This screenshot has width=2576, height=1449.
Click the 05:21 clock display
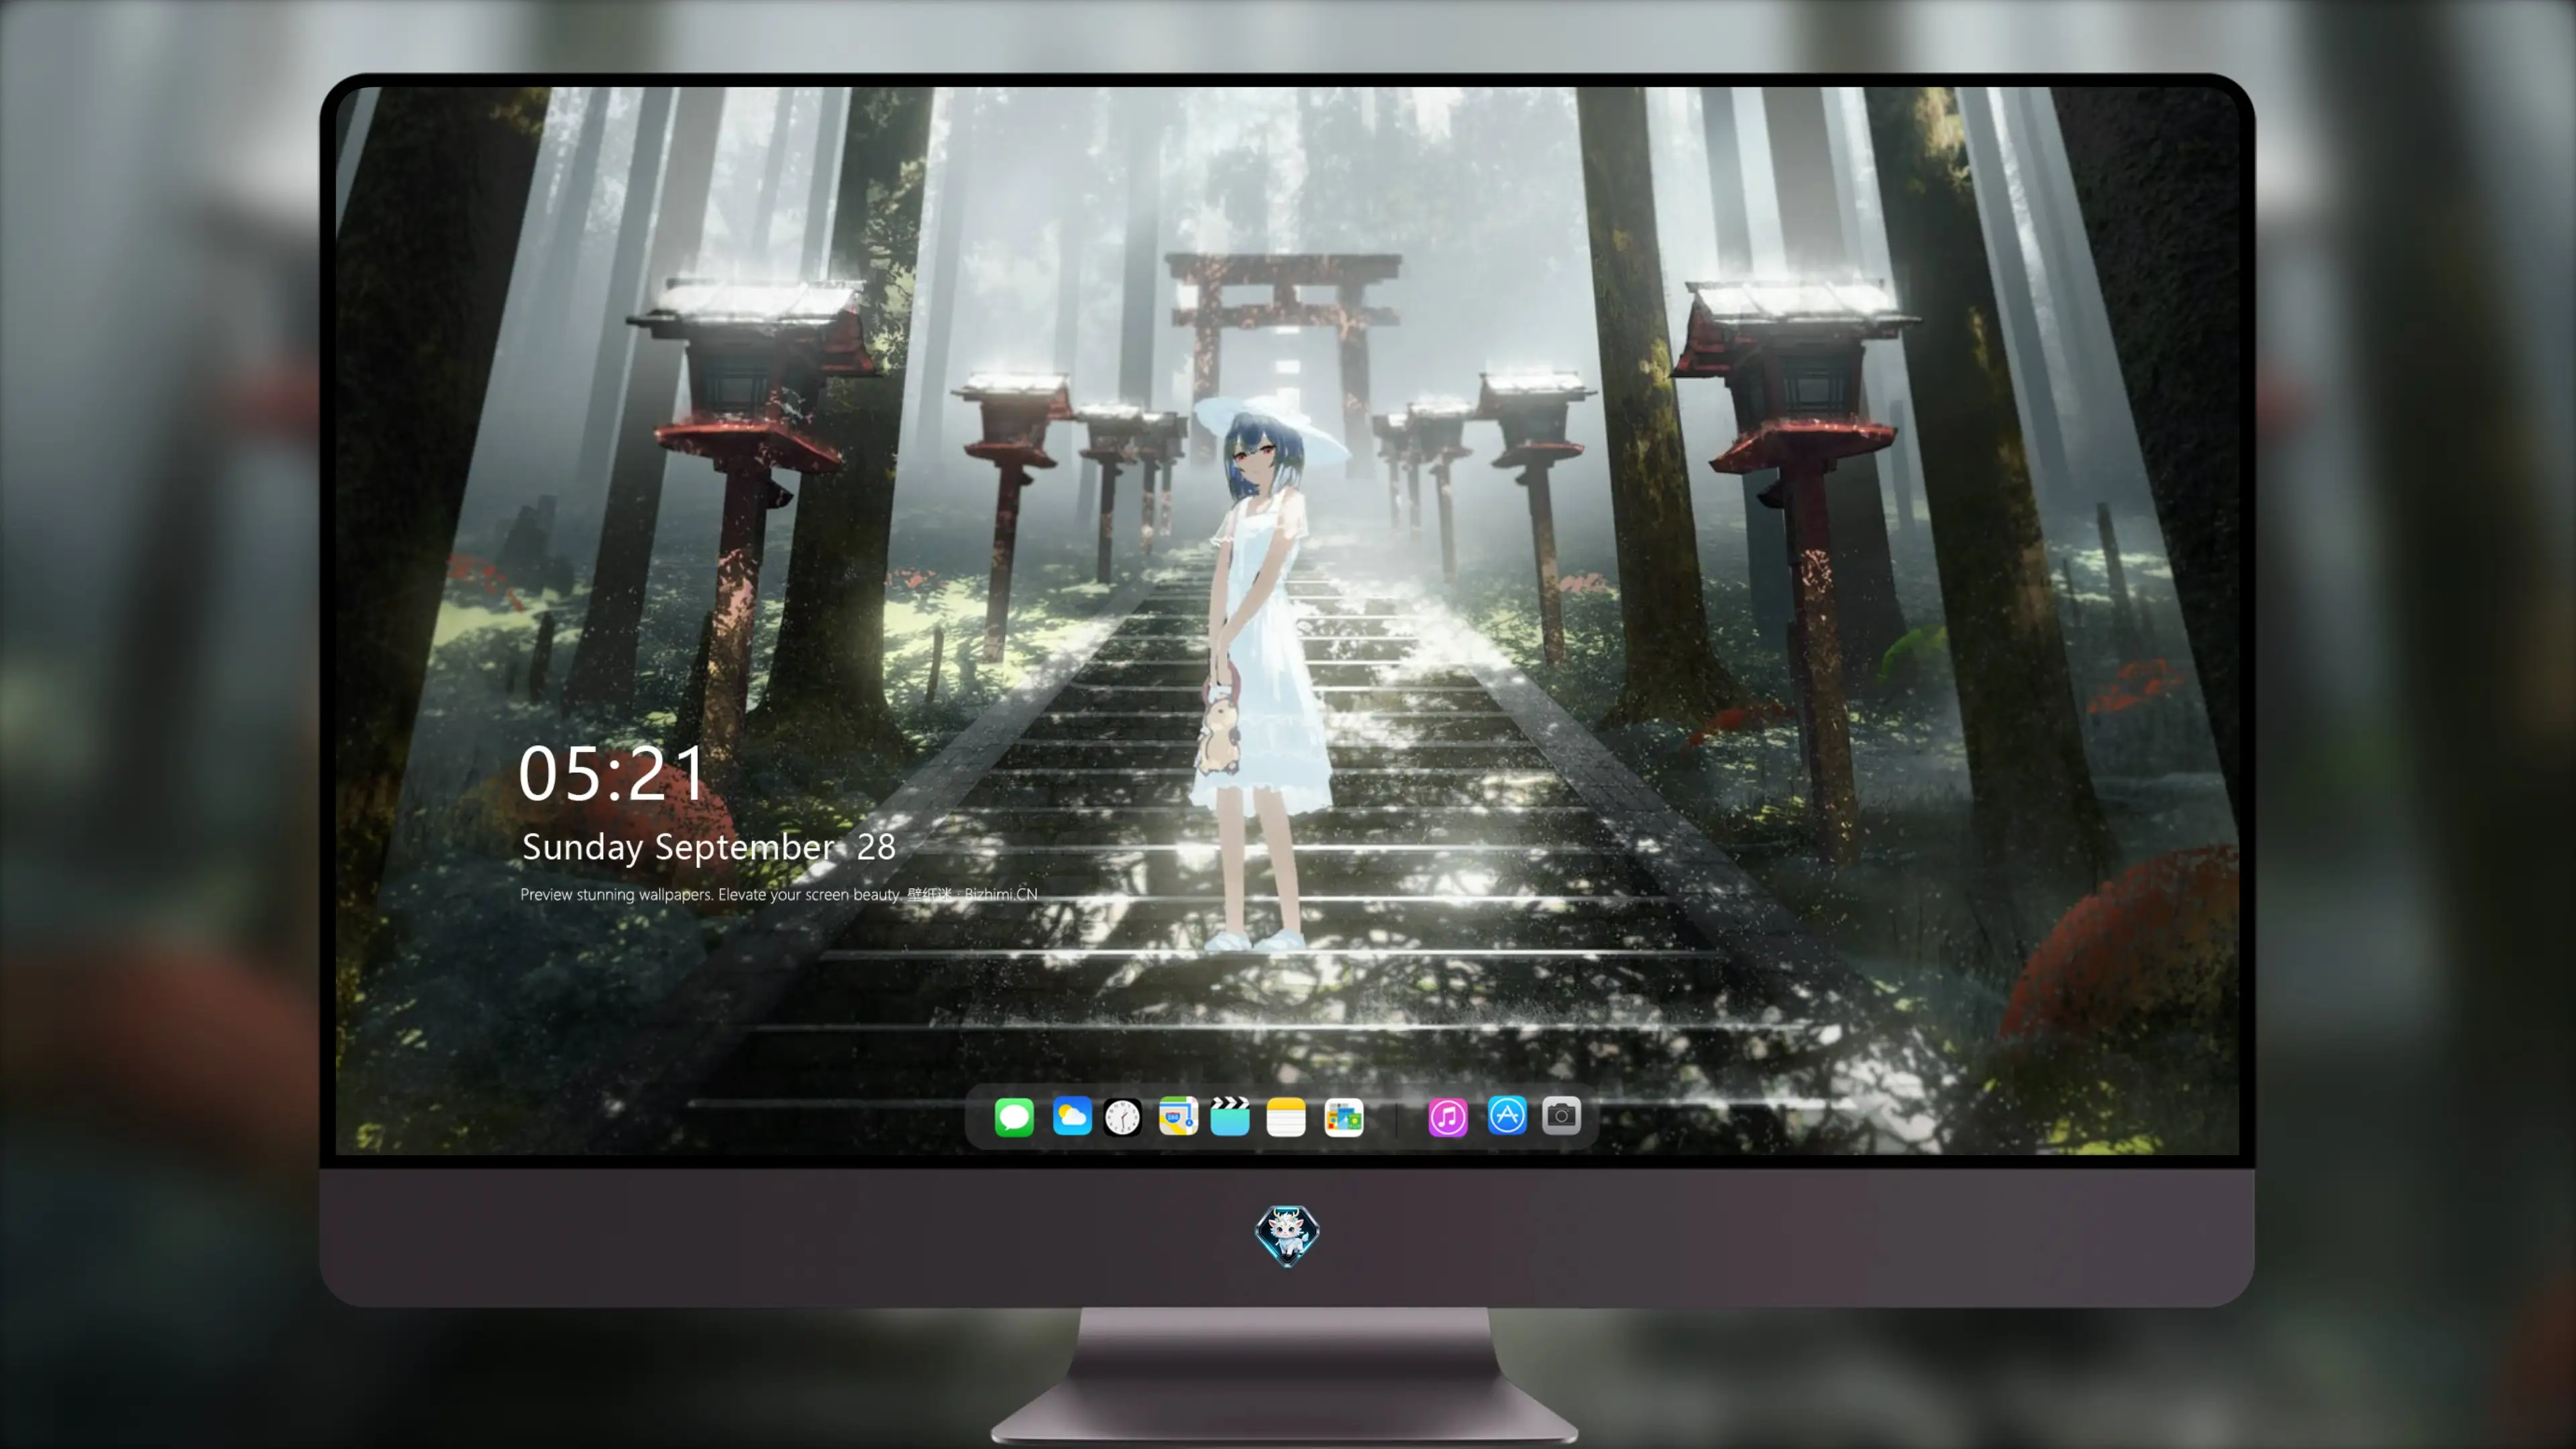pyautogui.click(x=612, y=773)
